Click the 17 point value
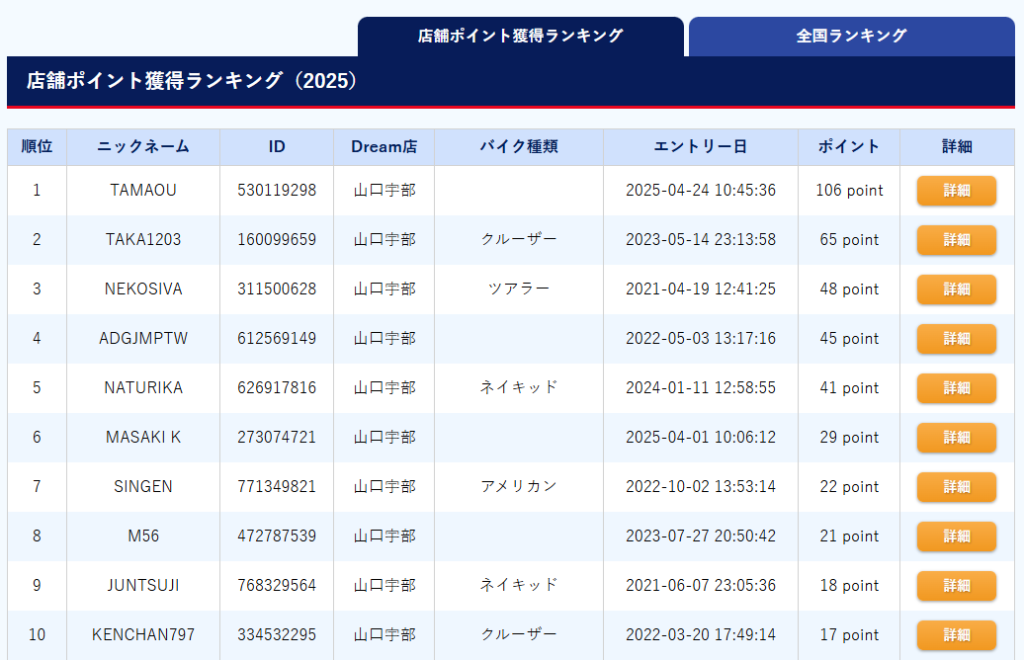Viewport: 1024px width, 660px height. (849, 635)
